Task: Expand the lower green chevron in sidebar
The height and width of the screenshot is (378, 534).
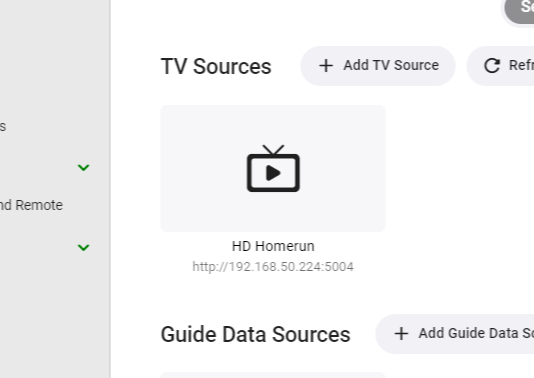Action: pyautogui.click(x=83, y=248)
